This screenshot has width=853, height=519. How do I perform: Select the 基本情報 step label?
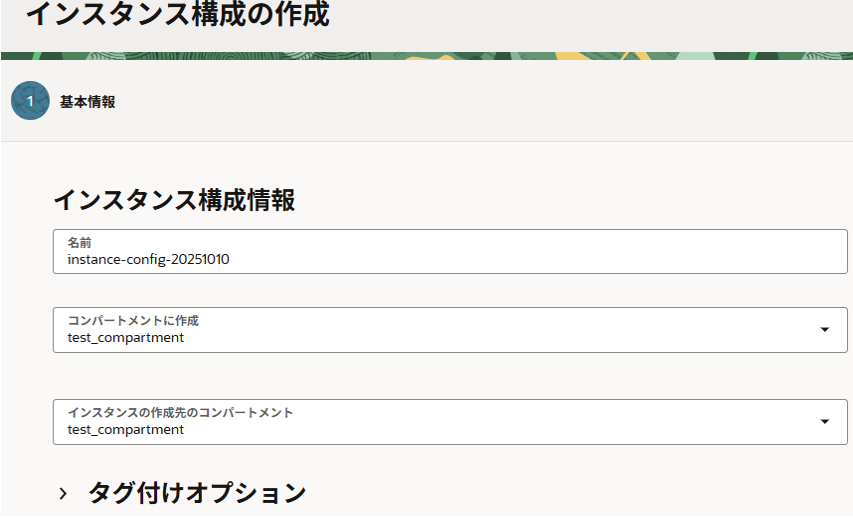[87, 102]
